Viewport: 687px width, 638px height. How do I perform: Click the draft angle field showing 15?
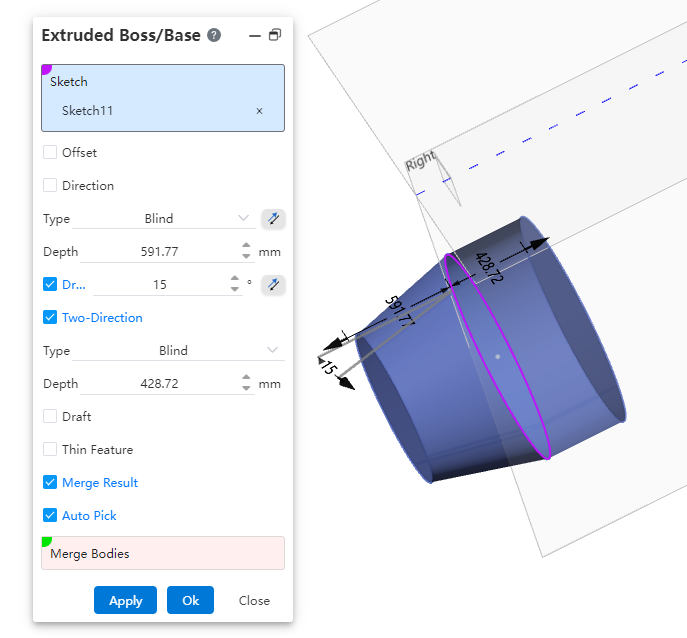(160, 284)
